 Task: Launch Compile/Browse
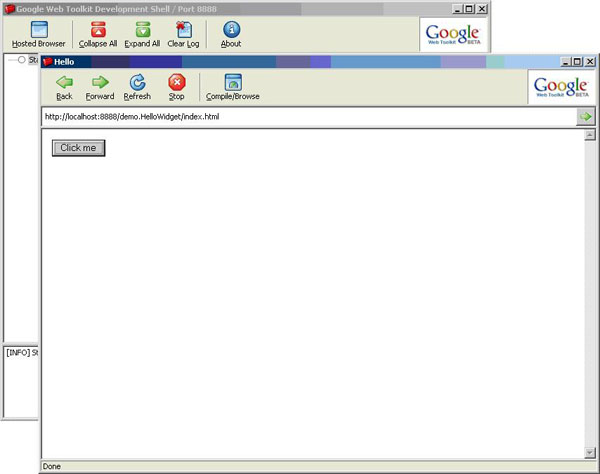(x=233, y=87)
